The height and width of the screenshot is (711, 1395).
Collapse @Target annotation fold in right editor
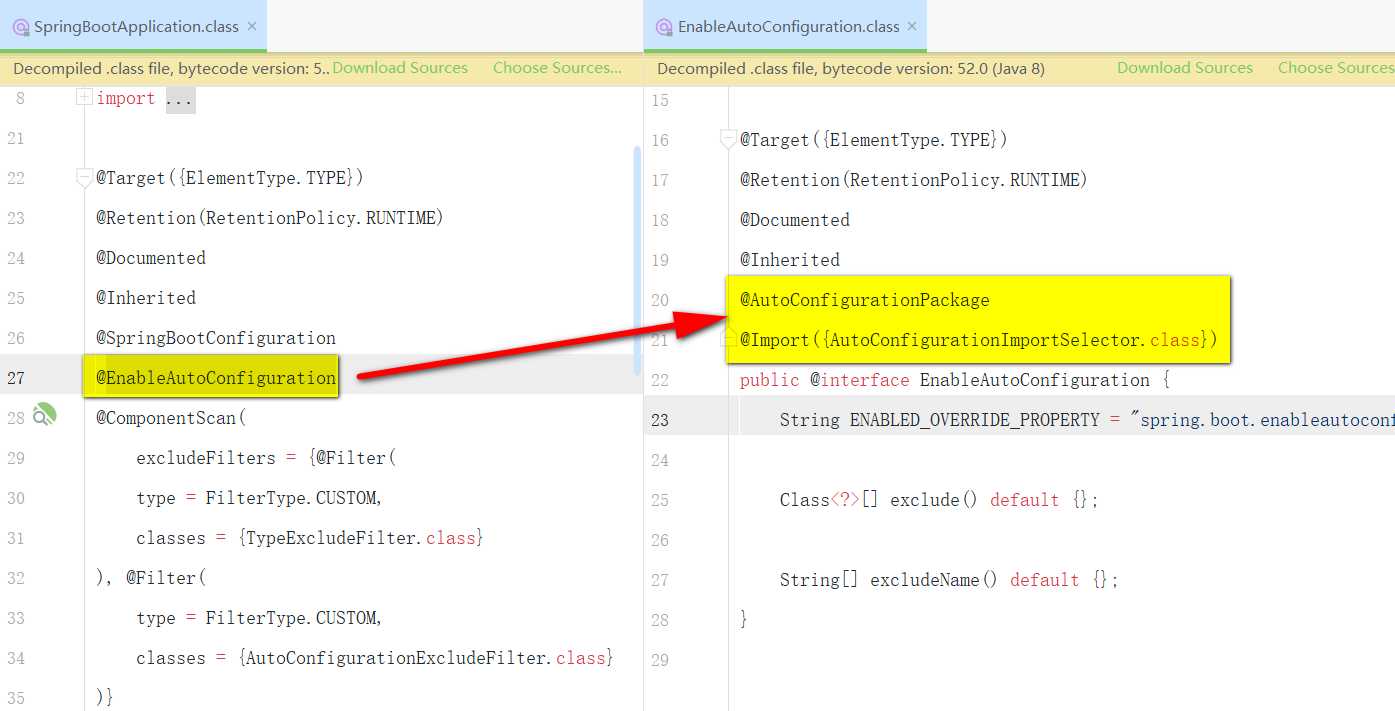pos(728,140)
